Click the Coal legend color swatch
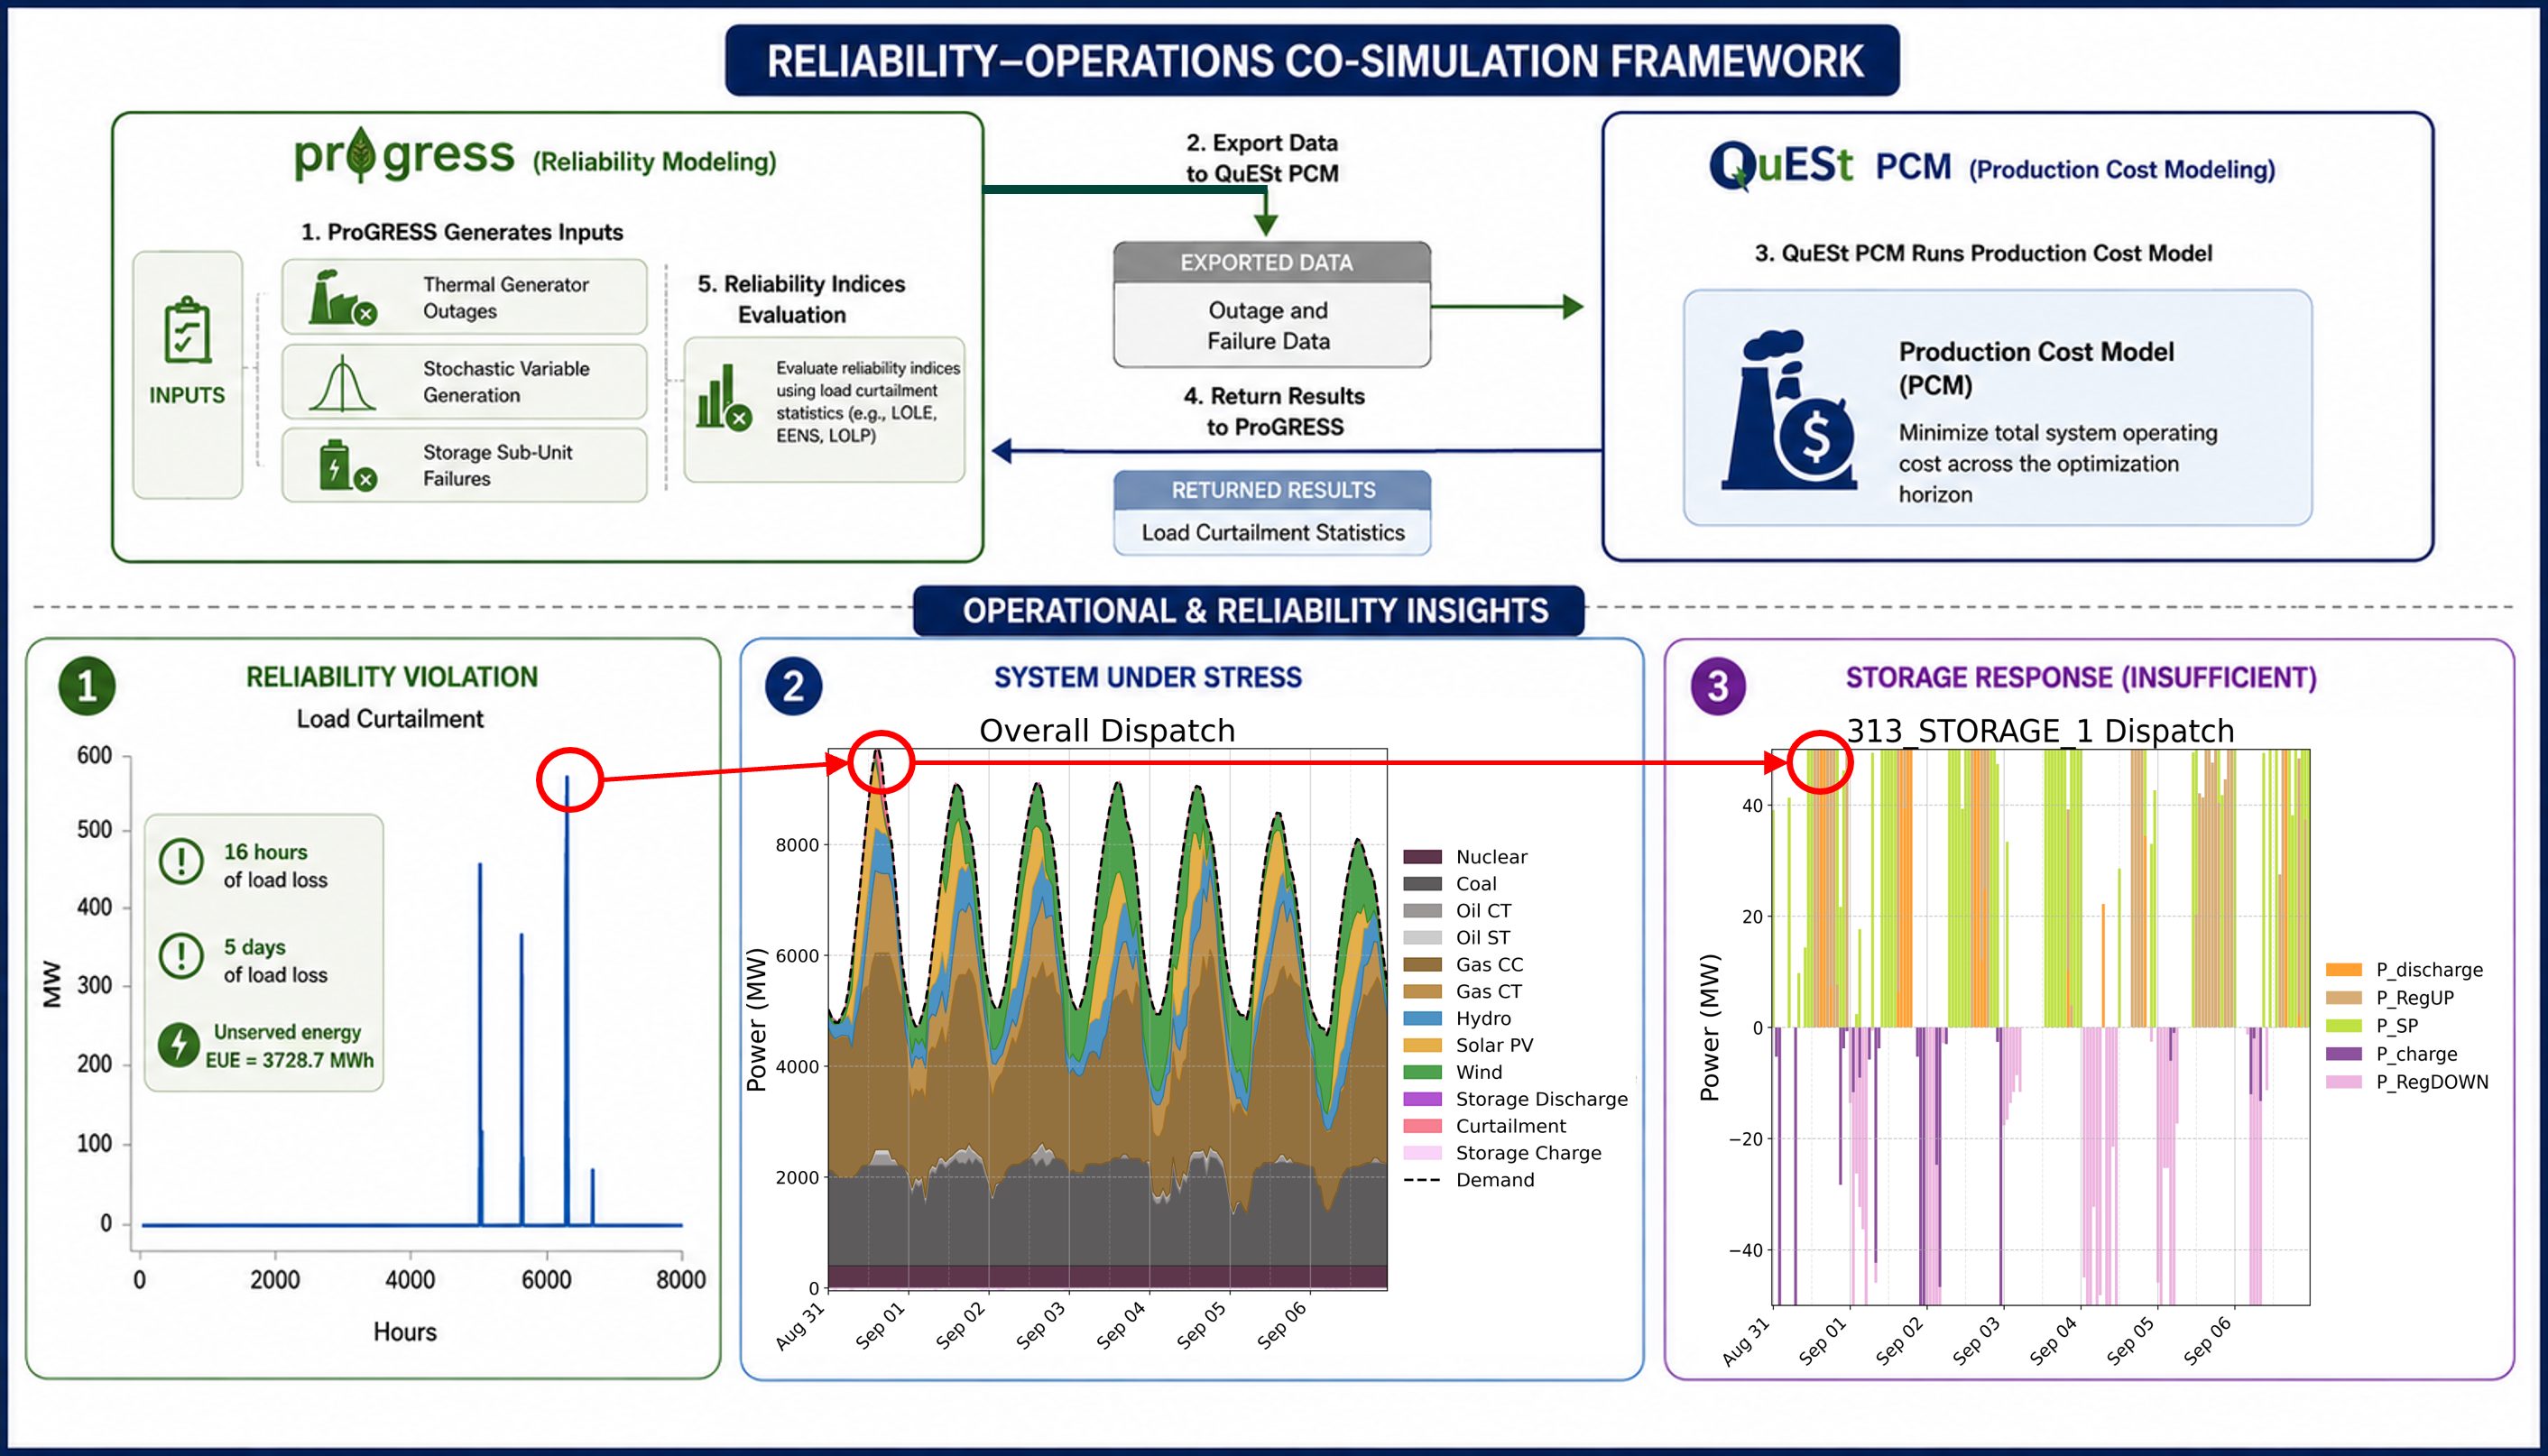This screenshot has height=1456, width=2548. click(1422, 884)
